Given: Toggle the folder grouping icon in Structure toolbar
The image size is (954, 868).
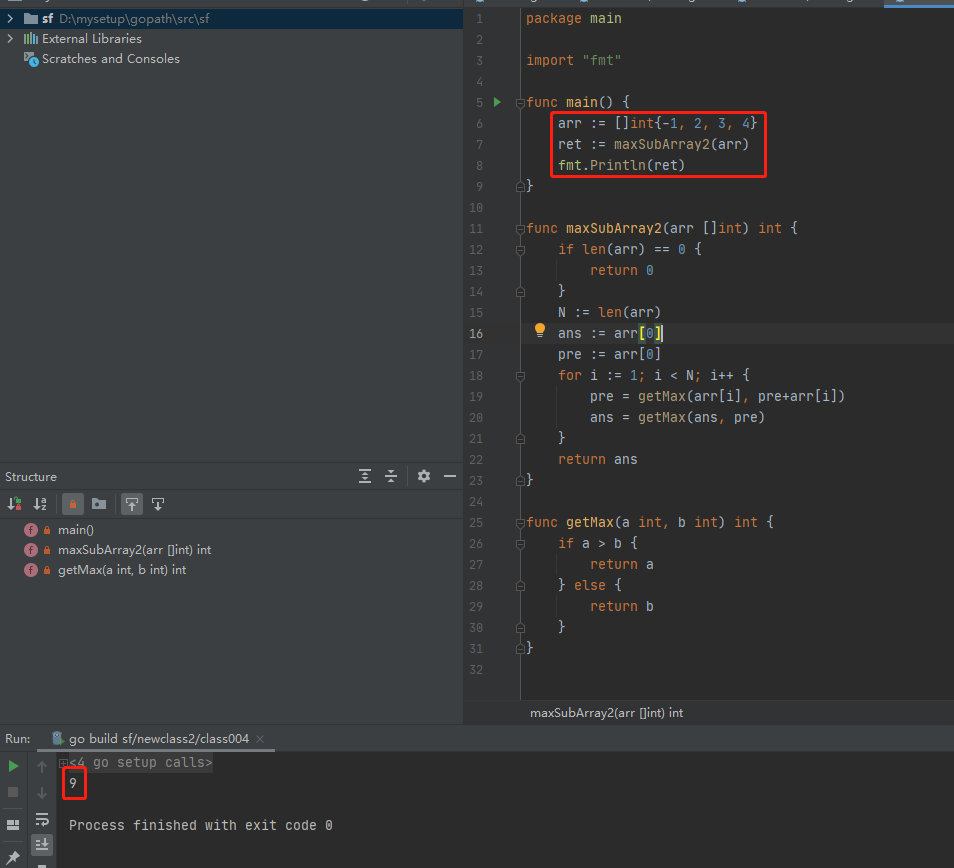Looking at the screenshot, I should coord(99,504).
